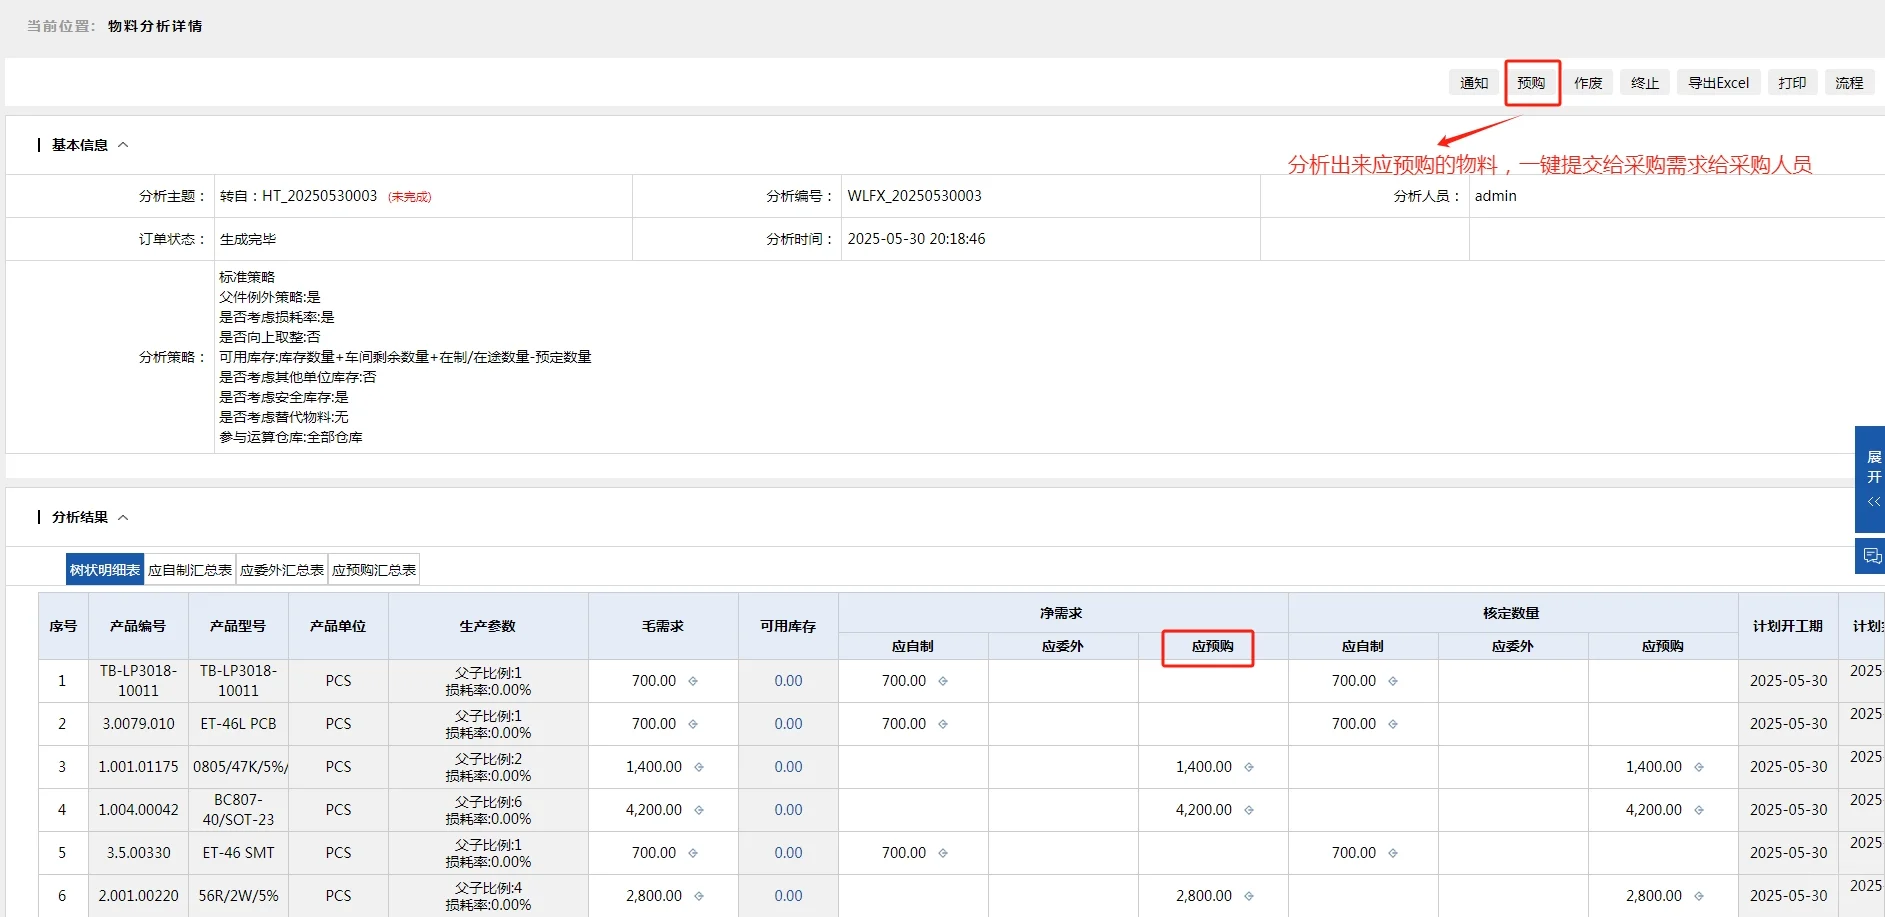This screenshot has height=917, width=1885.
Task: Click the subject text 转自：HT_20250530003
Action: [x=298, y=196]
